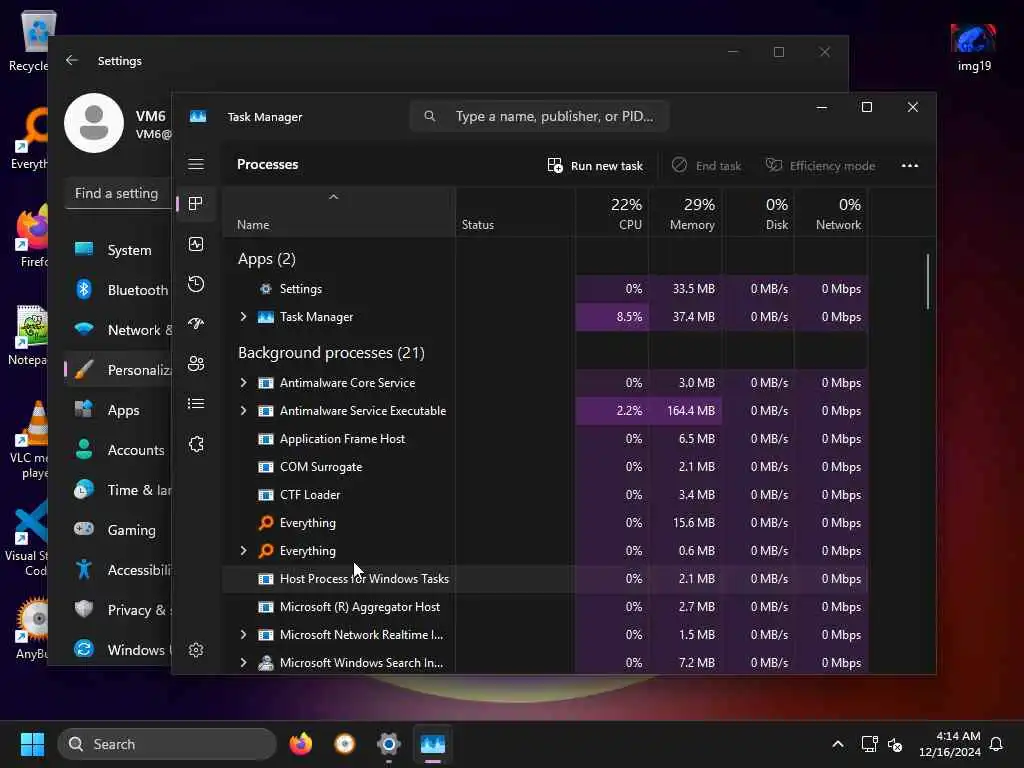Click Task Manager icon on the taskbar
Screen dimensions: 1024x768
[x=432, y=744]
